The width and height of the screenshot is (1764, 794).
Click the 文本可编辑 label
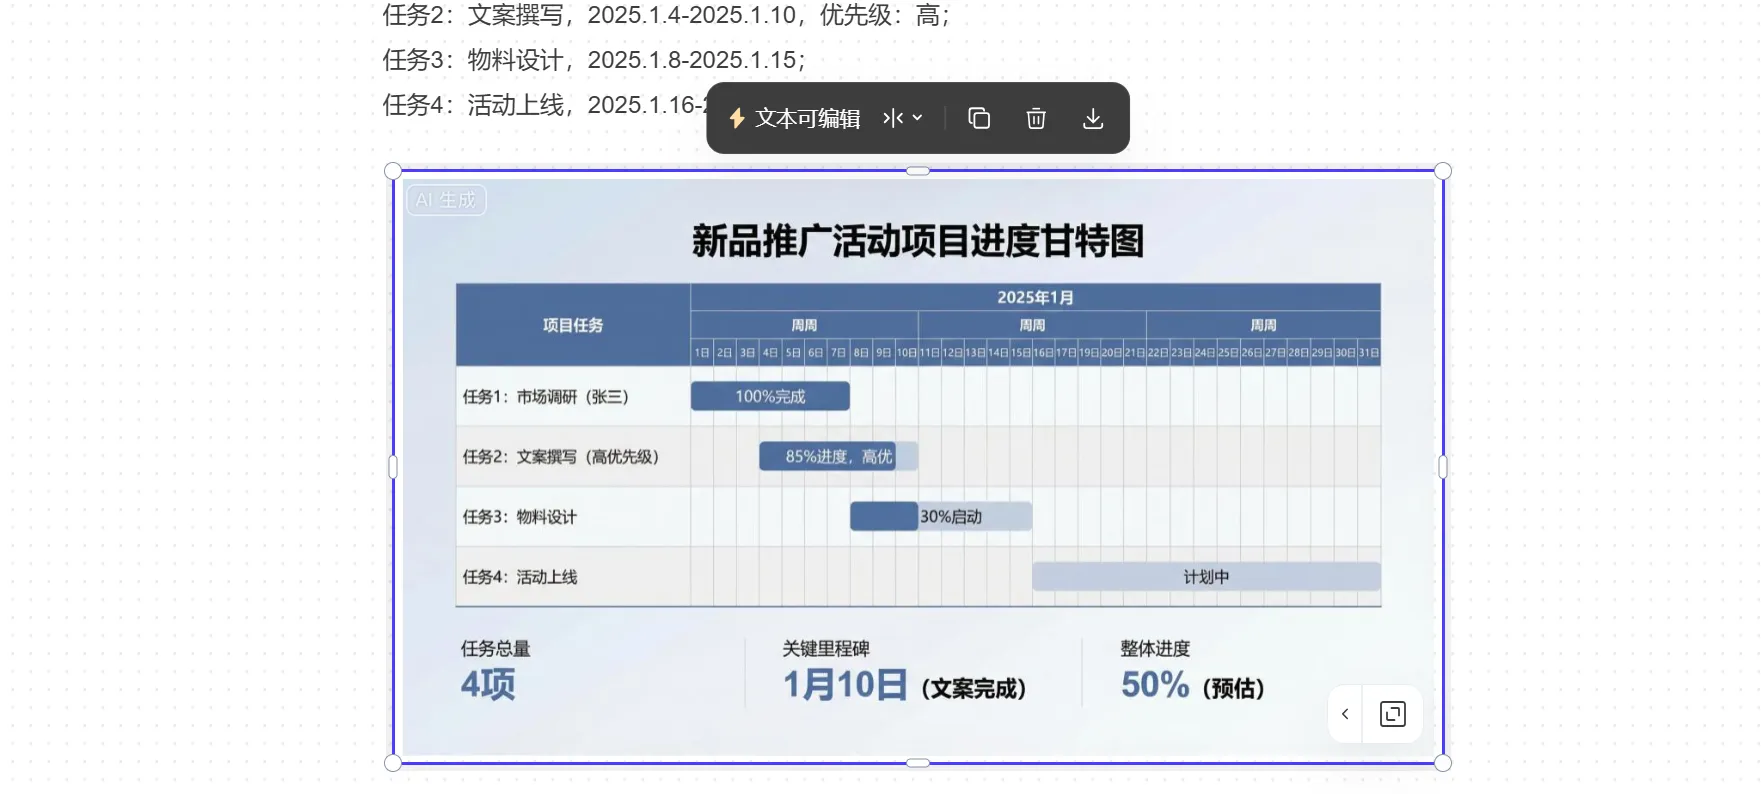click(807, 118)
